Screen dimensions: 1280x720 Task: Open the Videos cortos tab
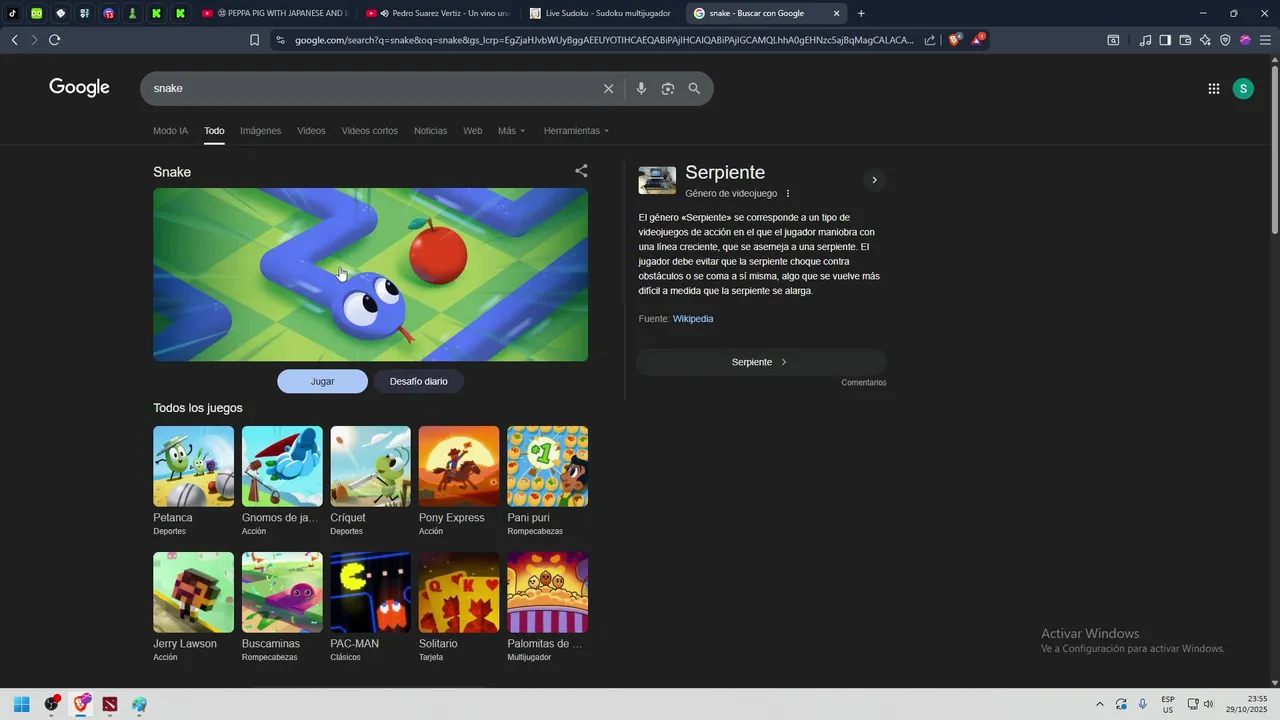pyautogui.click(x=369, y=131)
